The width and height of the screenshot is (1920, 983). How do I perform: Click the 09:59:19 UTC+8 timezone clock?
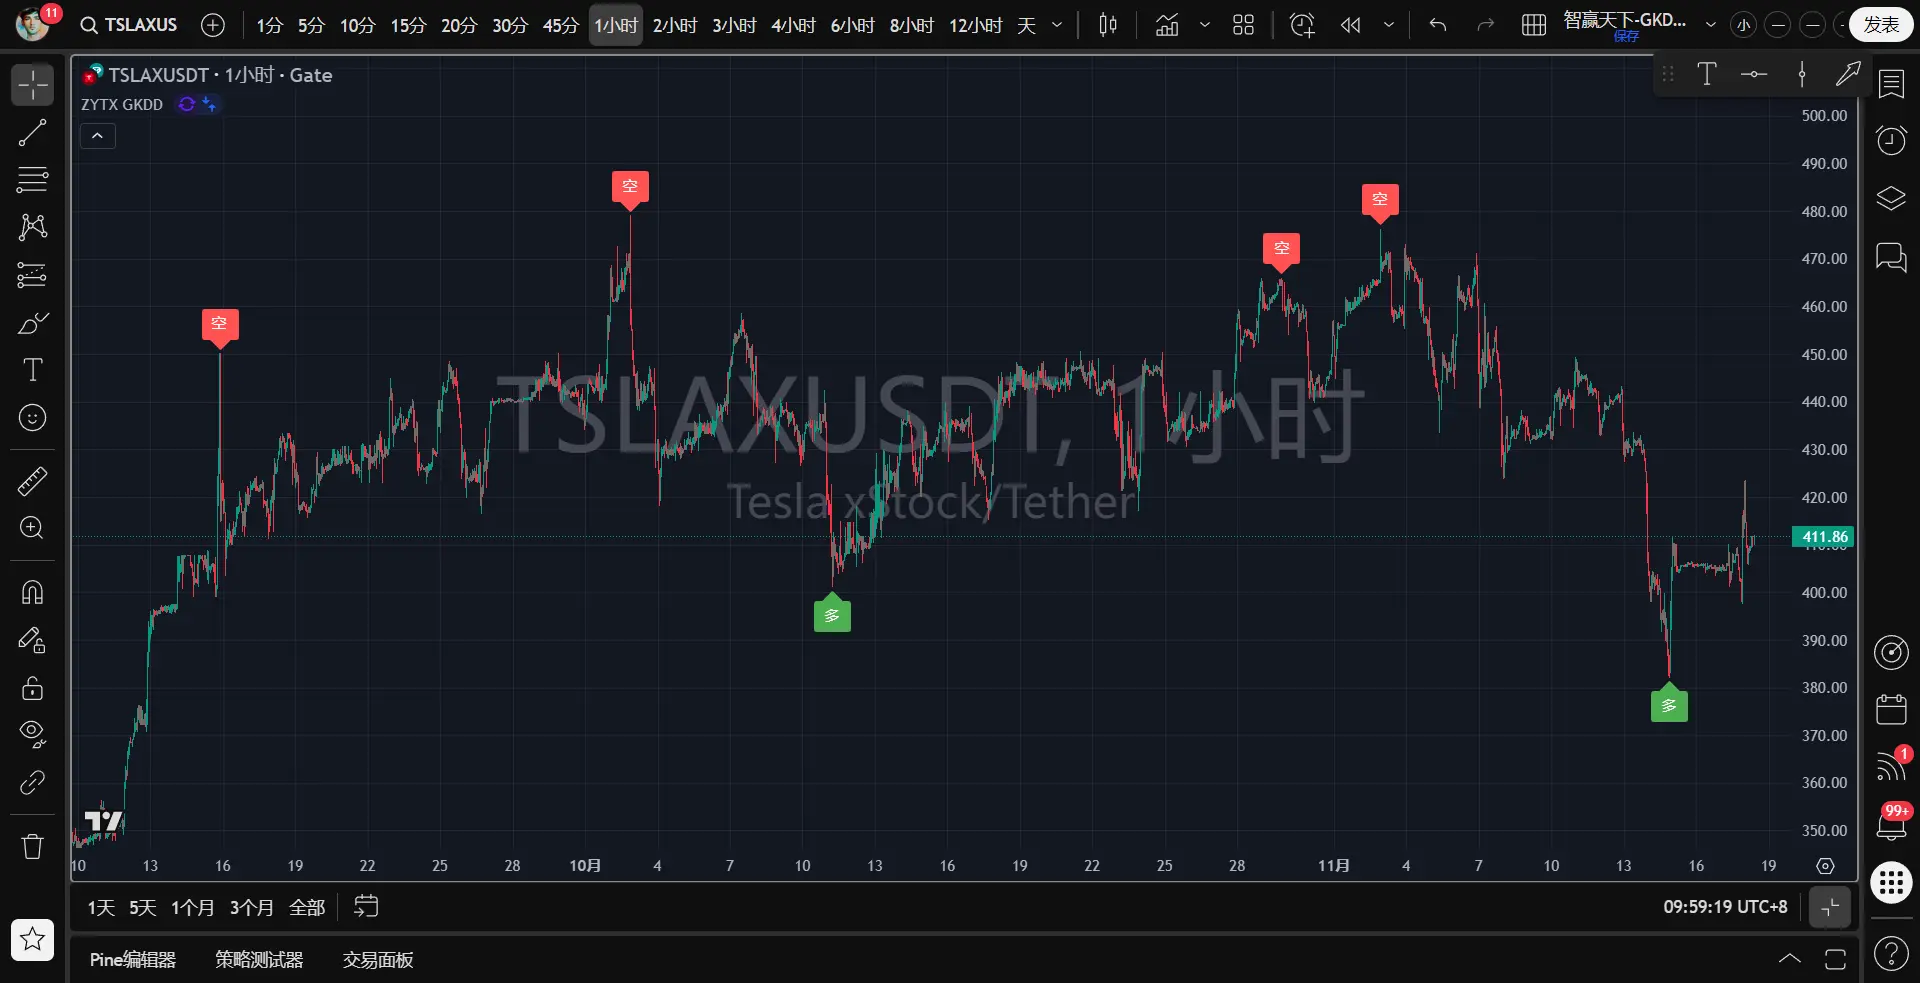click(1725, 907)
